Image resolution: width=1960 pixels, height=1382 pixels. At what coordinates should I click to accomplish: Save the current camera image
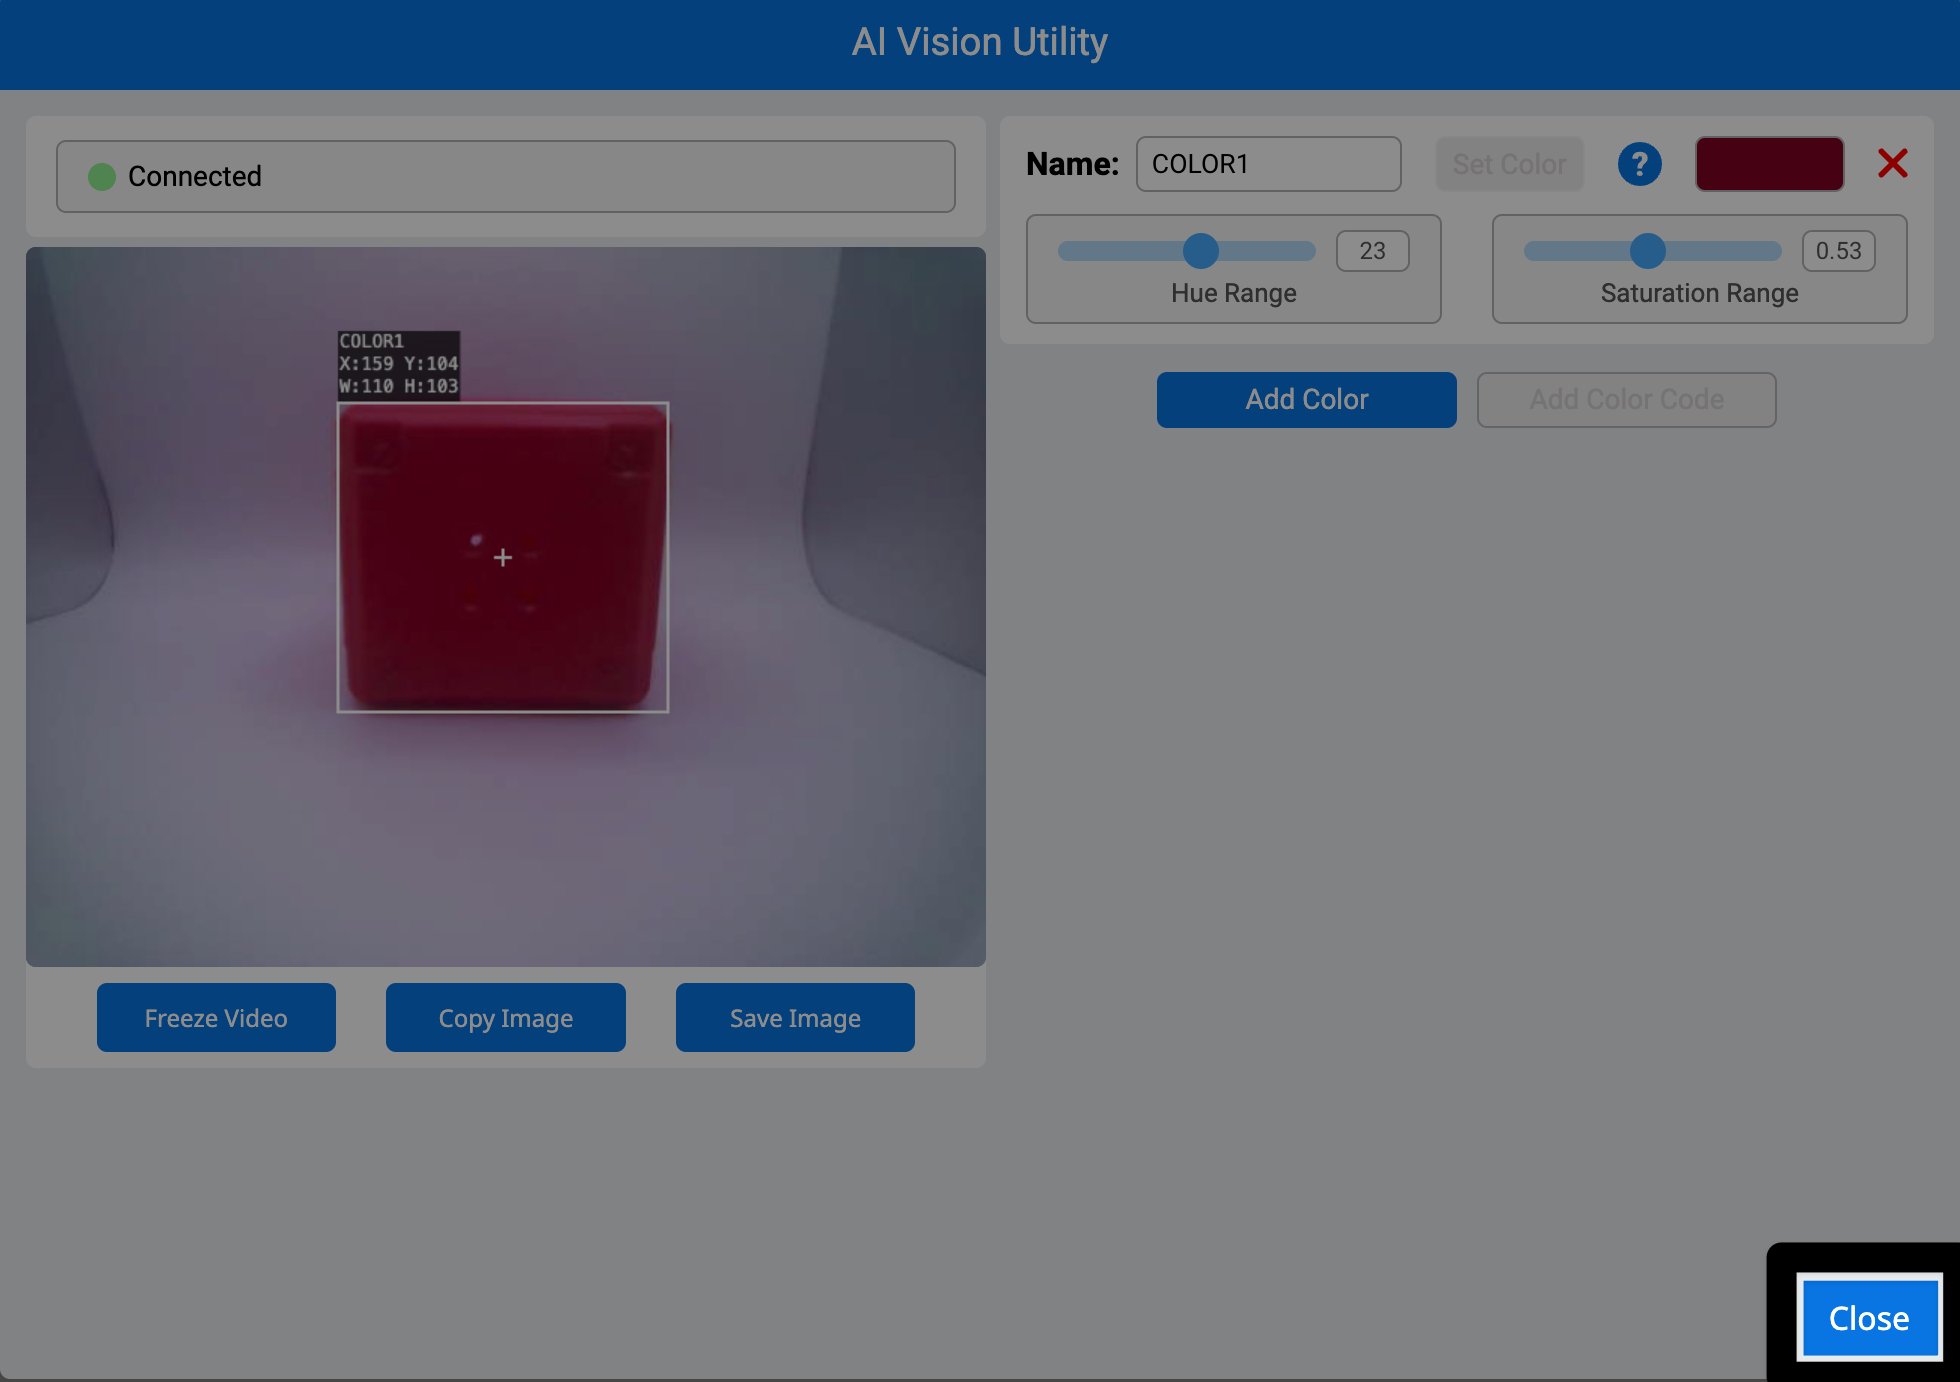(794, 1017)
